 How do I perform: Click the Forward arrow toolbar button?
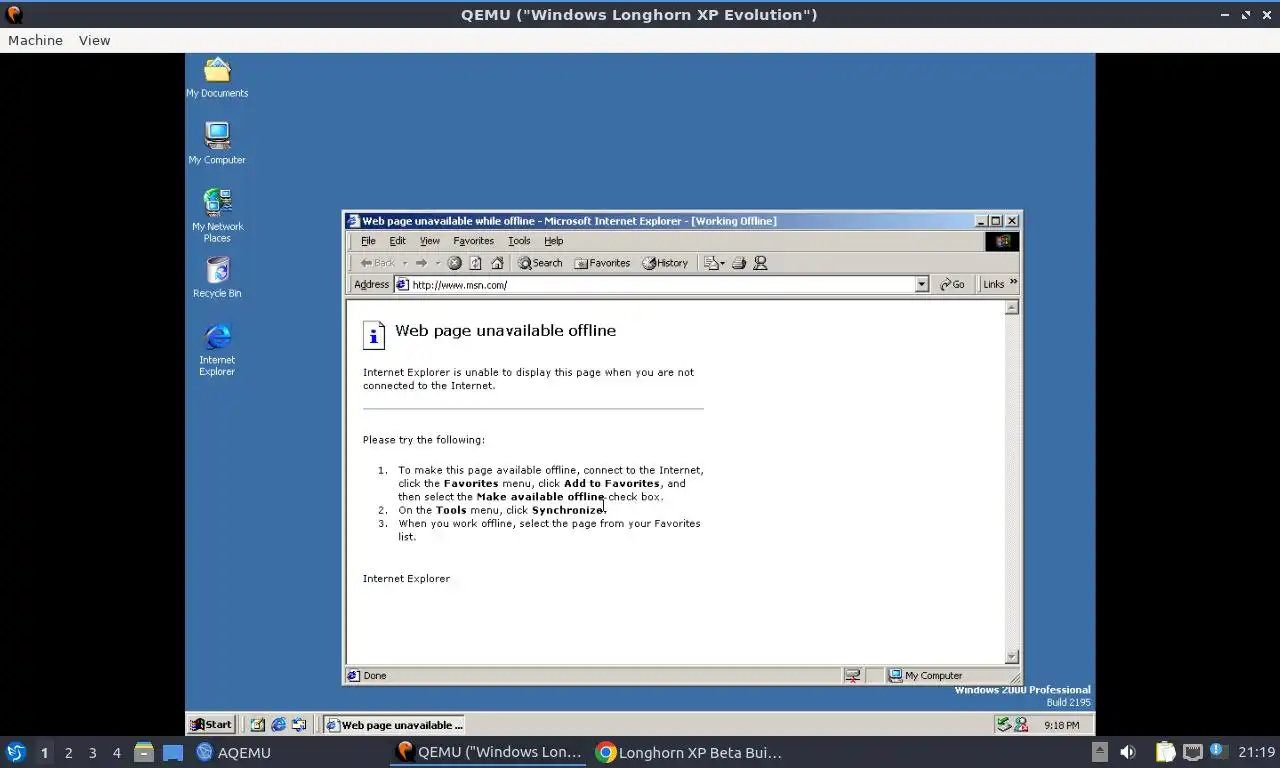421,263
